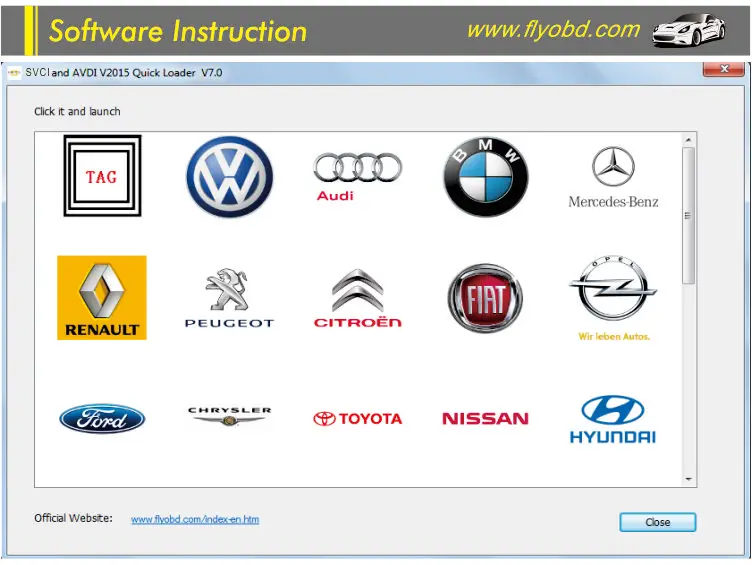The image size is (752, 565).
Task: Open the Volkswagen logo module
Action: pos(229,176)
